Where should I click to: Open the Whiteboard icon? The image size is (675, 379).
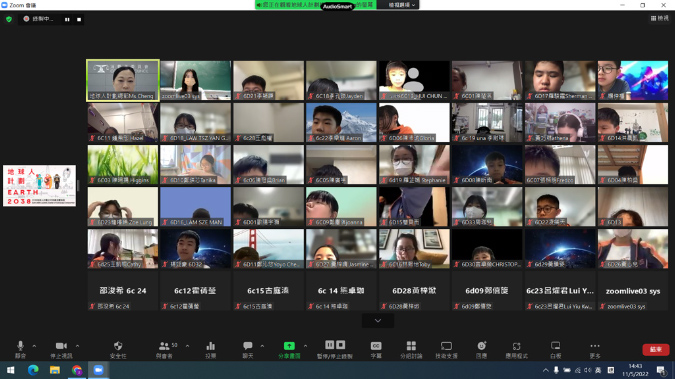[x=555, y=349]
